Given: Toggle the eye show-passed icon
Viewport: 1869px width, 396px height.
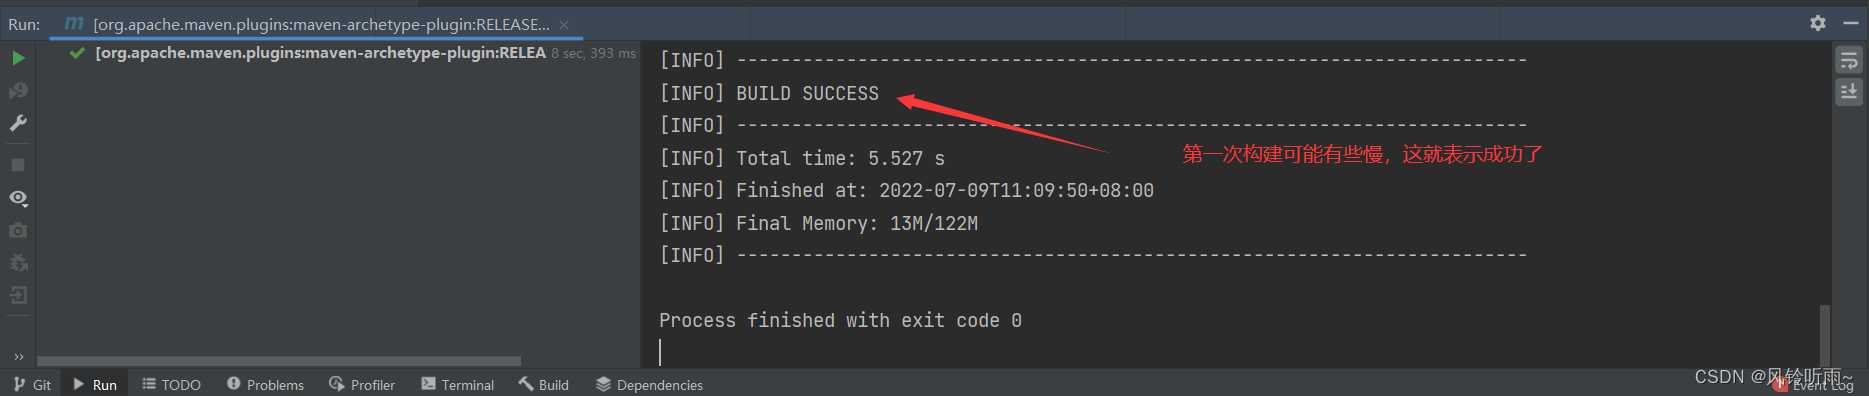Looking at the screenshot, I should pyautogui.click(x=18, y=198).
